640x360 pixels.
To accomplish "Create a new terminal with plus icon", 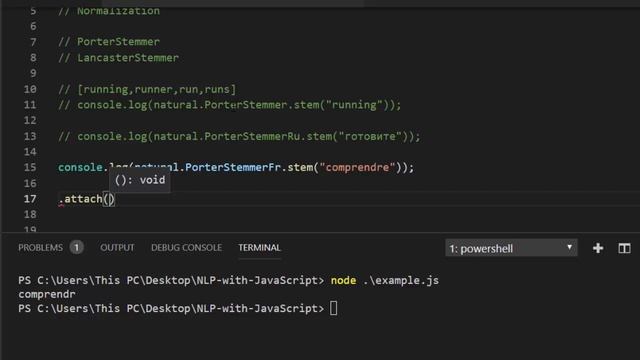I will tap(598, 248).
